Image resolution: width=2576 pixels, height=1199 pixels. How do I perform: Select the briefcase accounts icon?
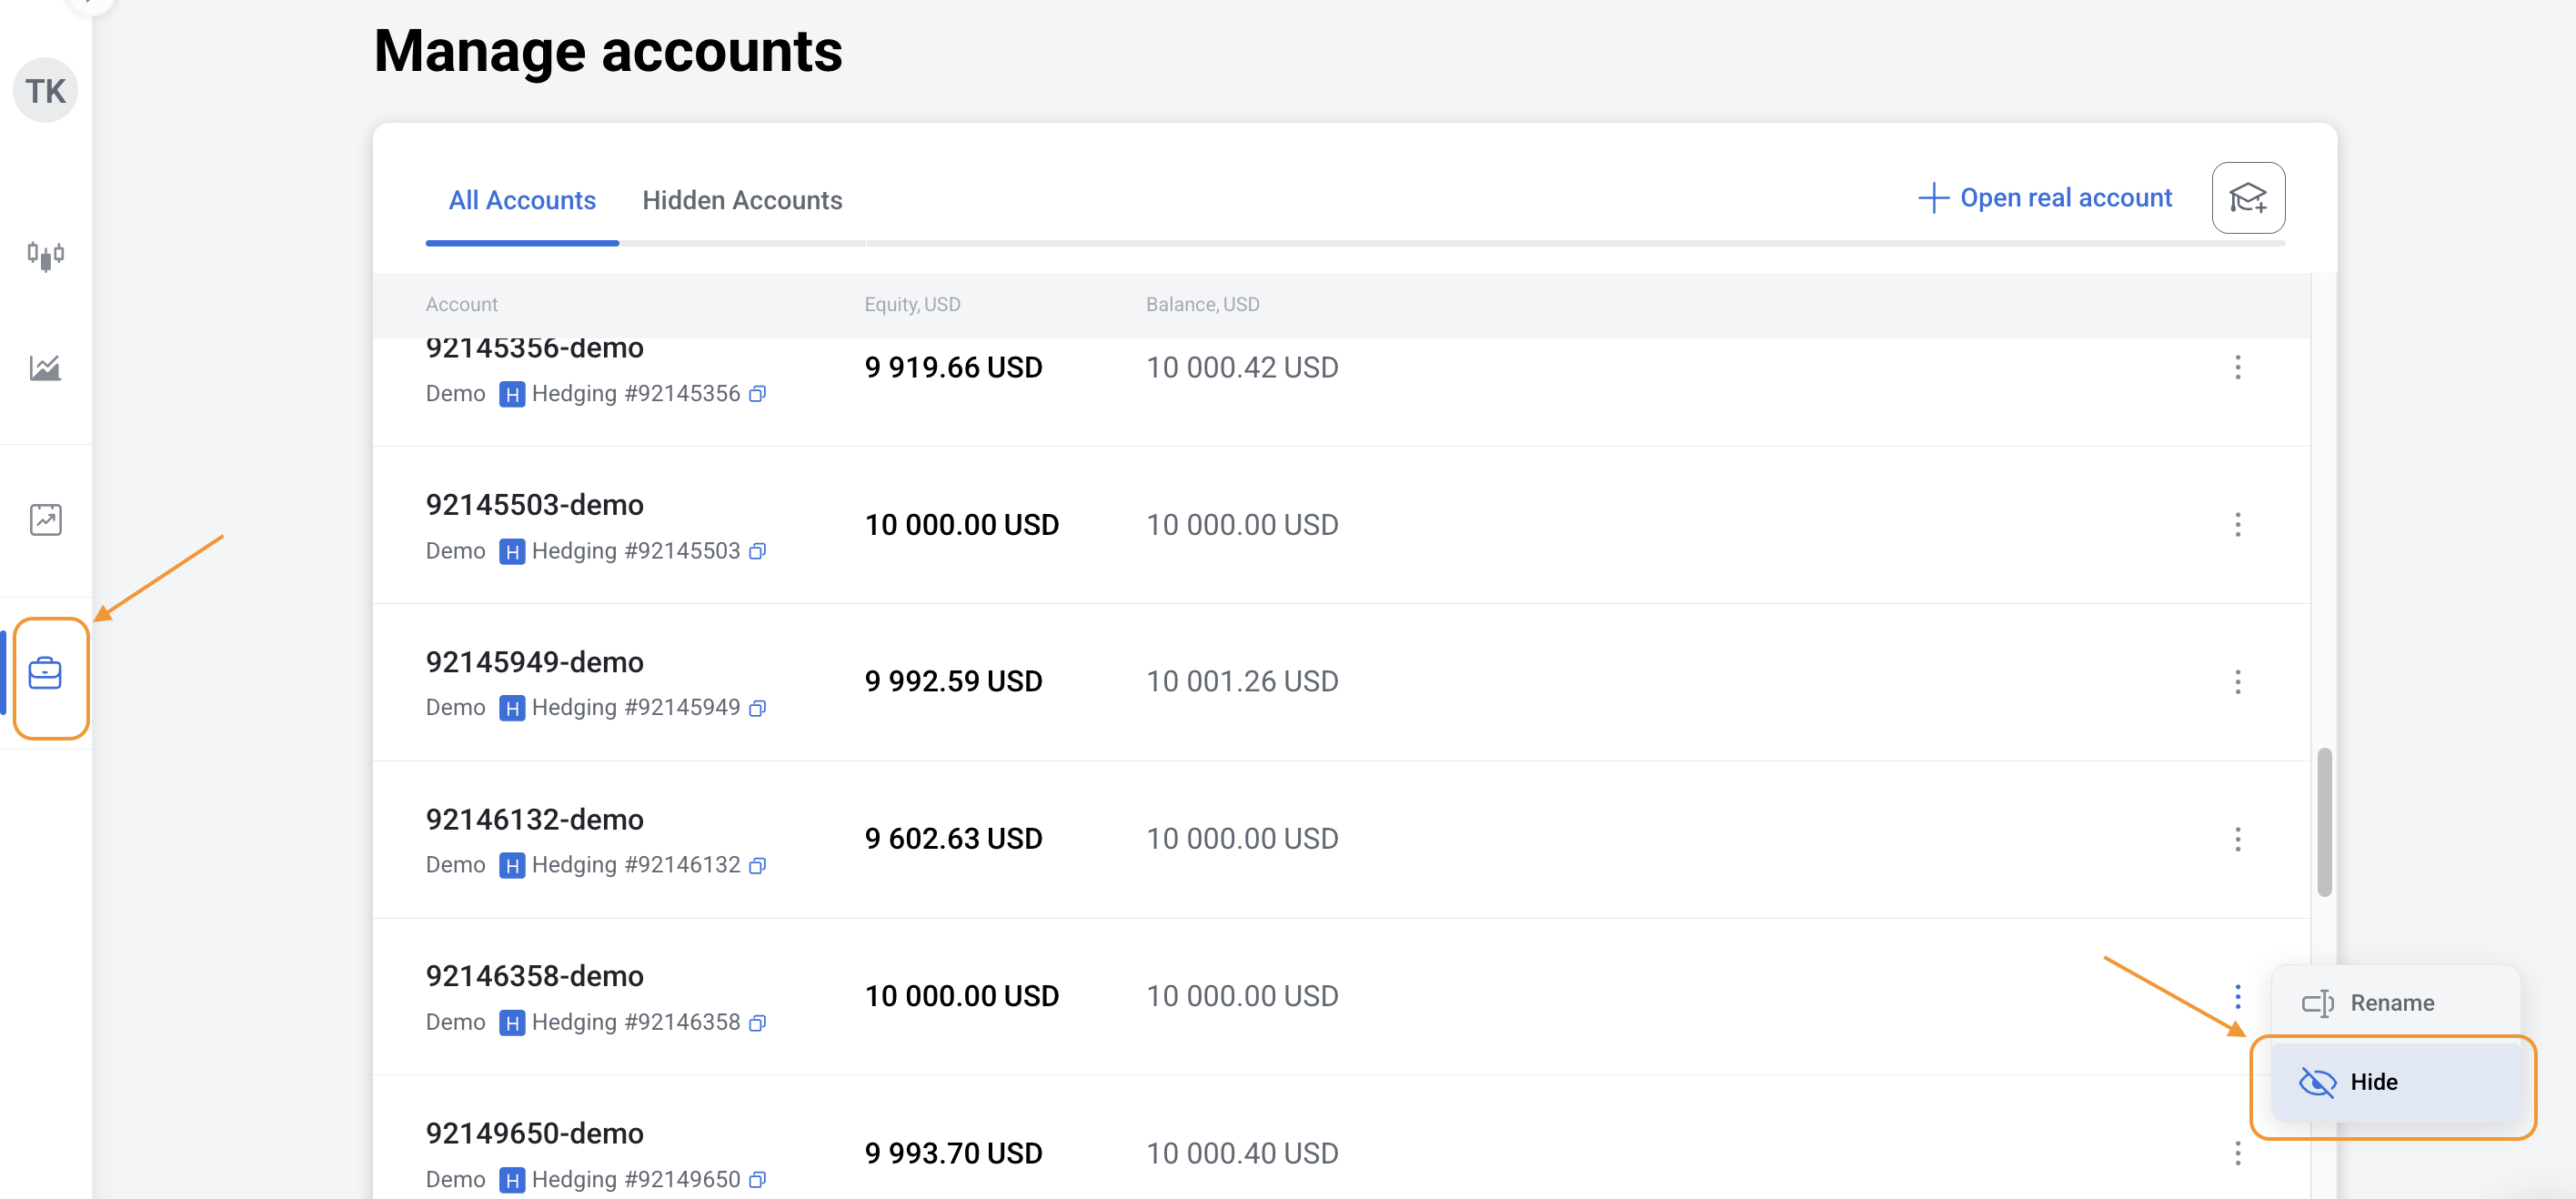pos(45,674)
